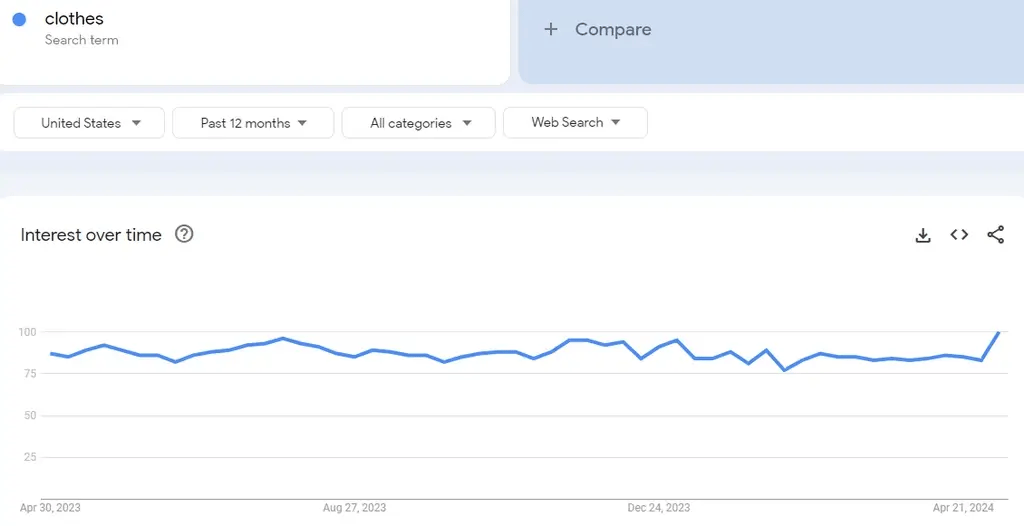Open the help icon beside Interest over time
The width and height of the screenshot is (1024, 526).
(x=184, y=234)
